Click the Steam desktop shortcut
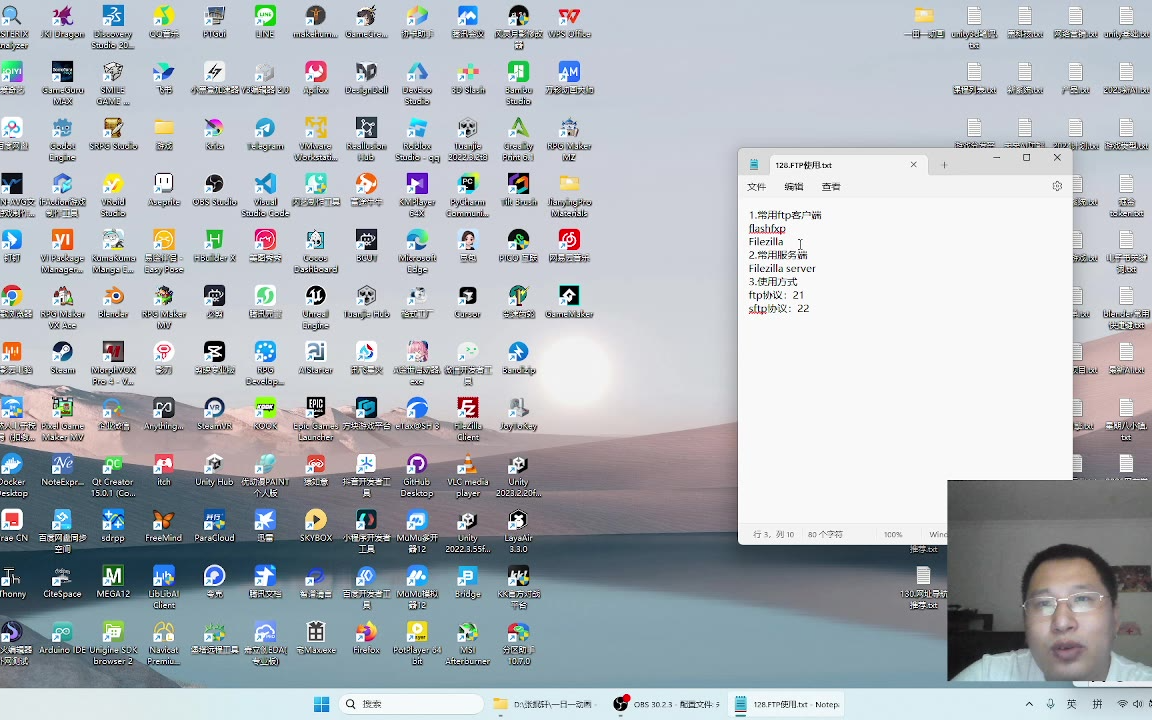The height and width of the screenshot is (720, 1152). pos(62,358)
